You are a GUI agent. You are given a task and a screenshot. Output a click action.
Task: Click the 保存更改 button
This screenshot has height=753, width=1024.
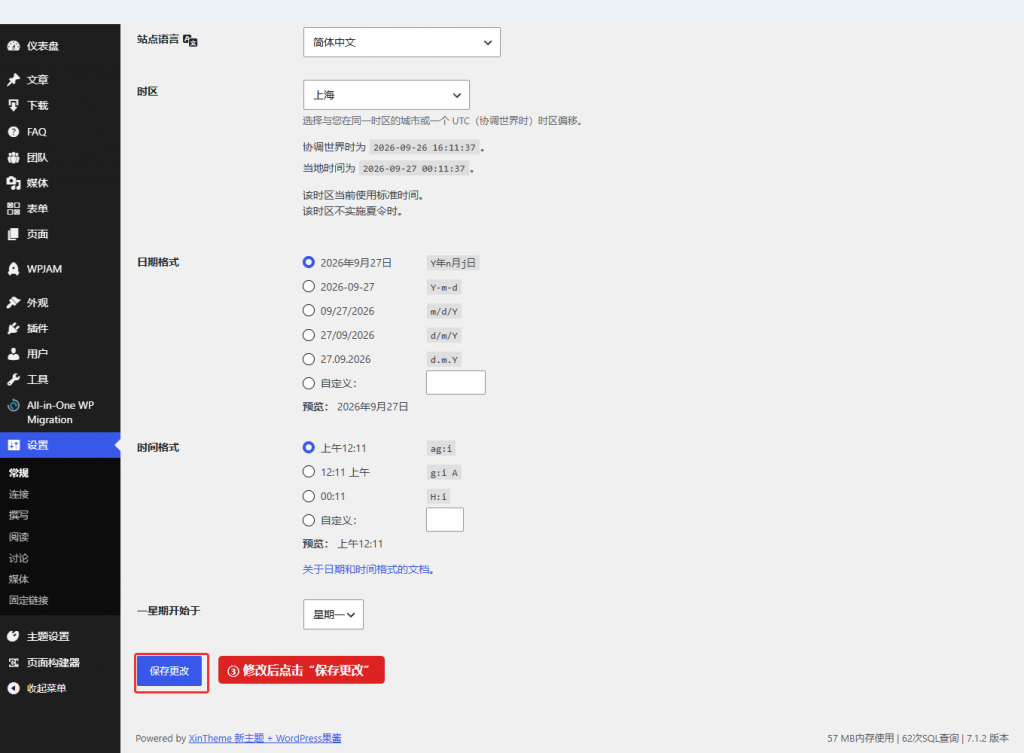pos(170,671)
